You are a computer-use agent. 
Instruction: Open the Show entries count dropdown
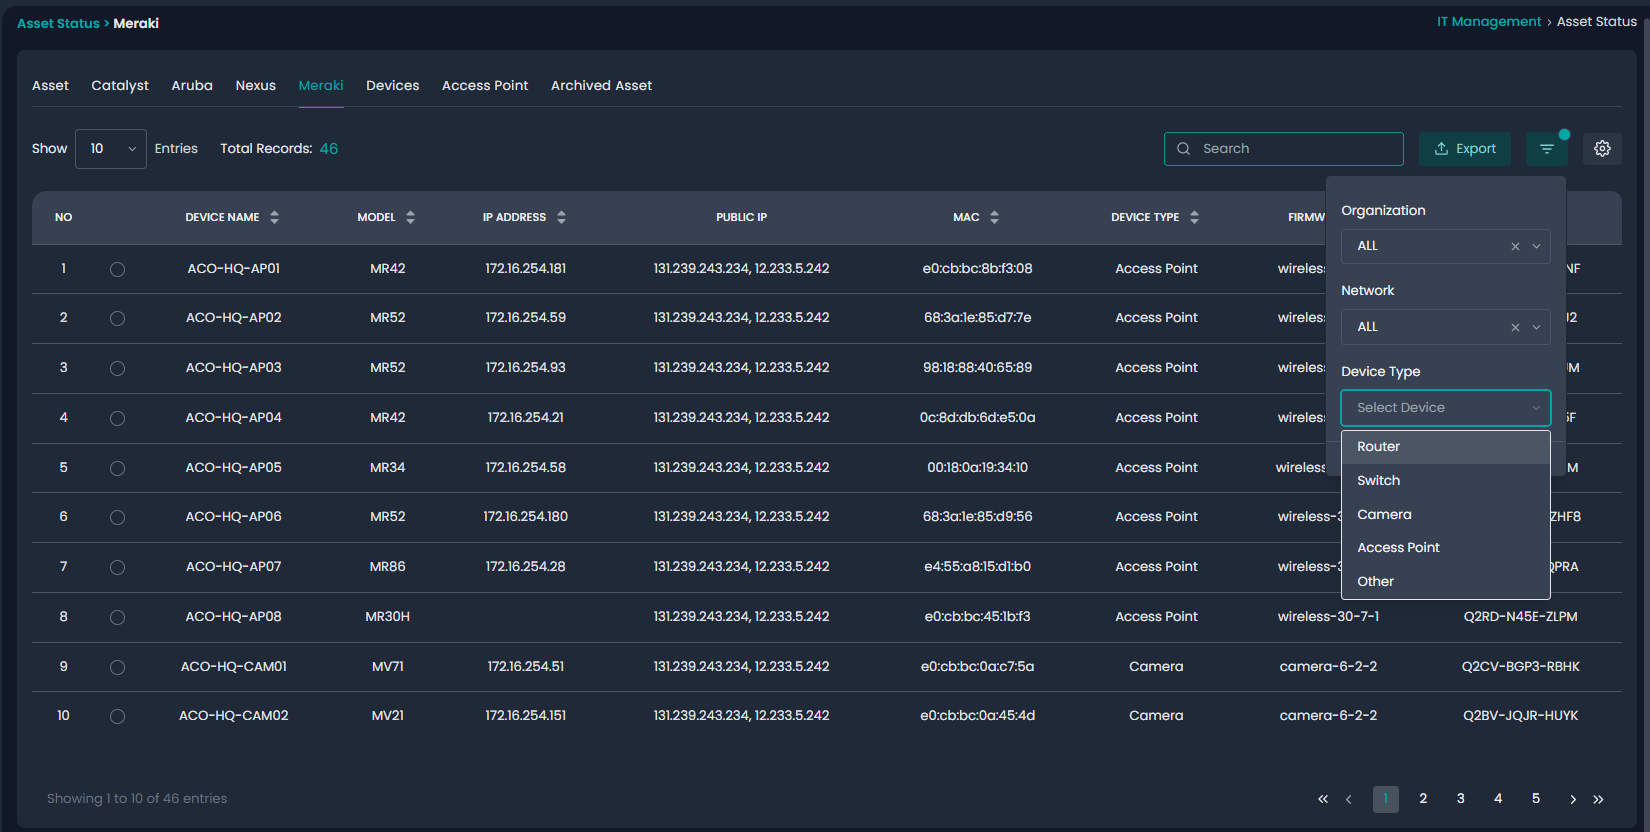(x=111, y=149)
